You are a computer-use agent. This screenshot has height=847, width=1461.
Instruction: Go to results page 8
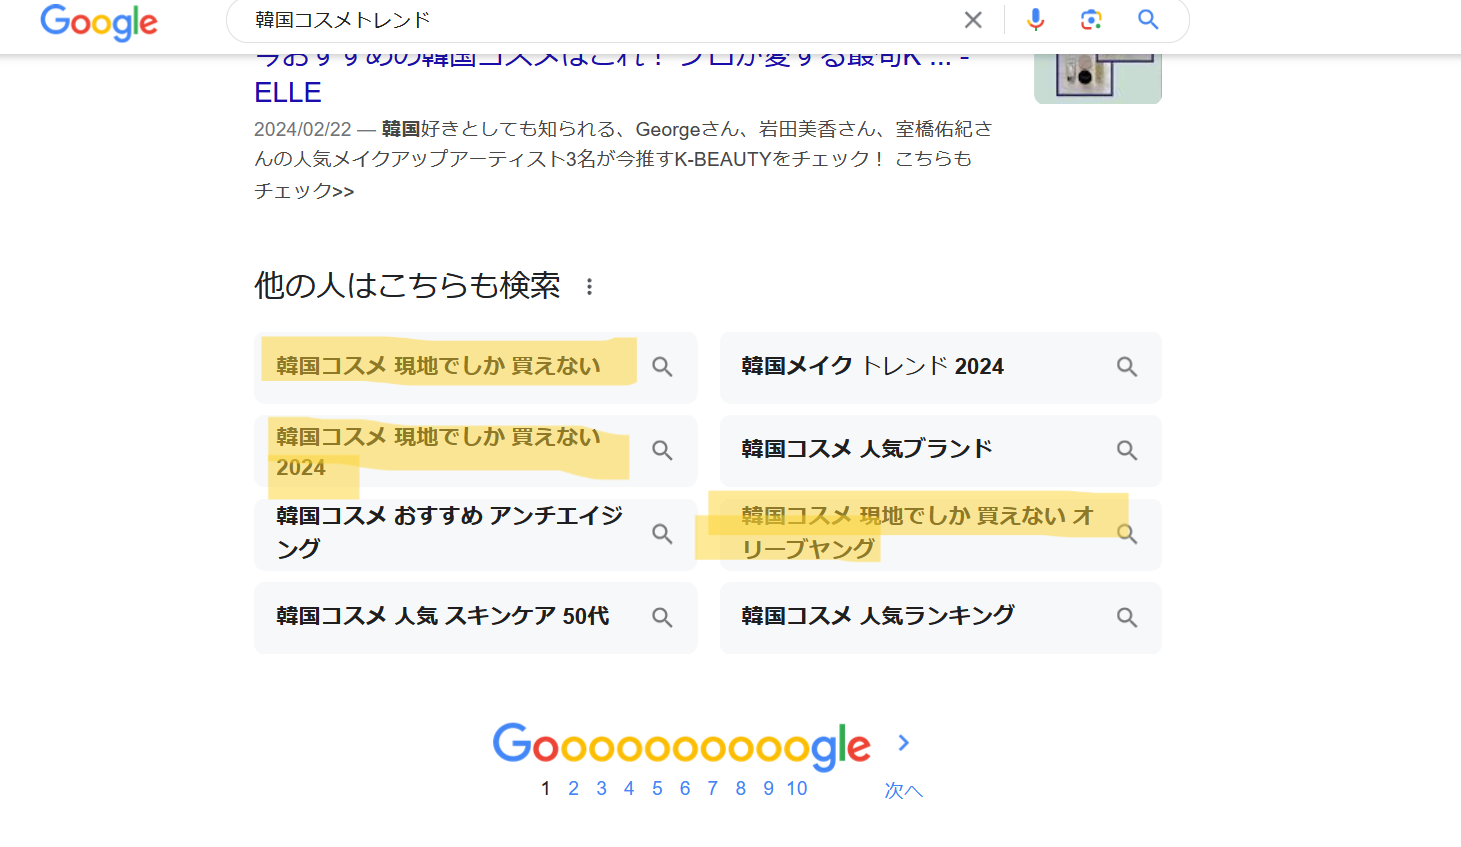741,788
